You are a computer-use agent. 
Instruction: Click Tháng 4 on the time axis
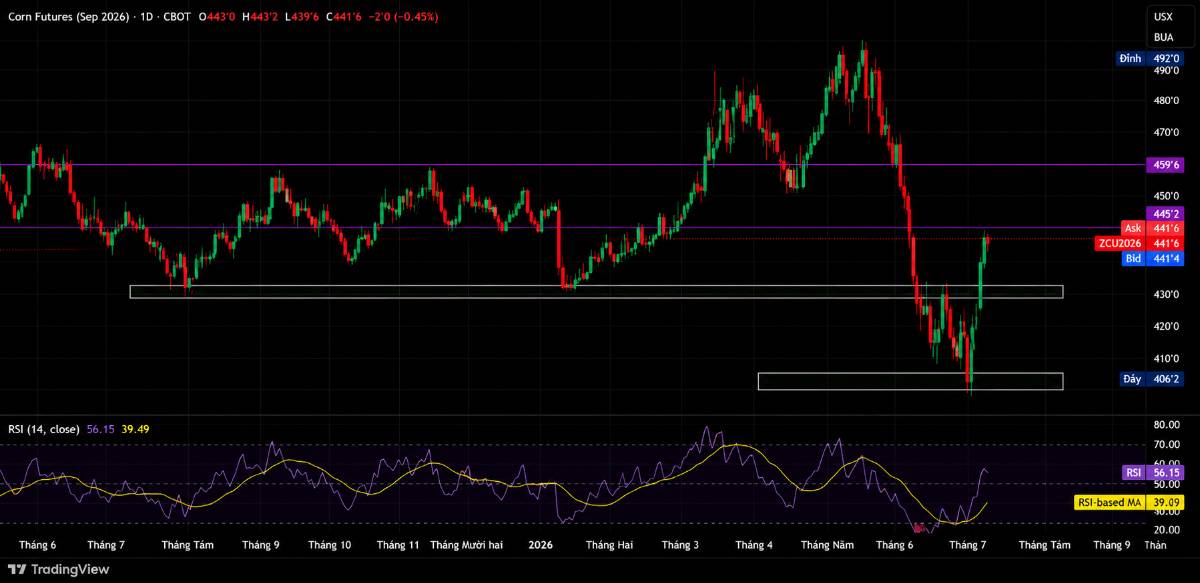(x=754, y=545)
